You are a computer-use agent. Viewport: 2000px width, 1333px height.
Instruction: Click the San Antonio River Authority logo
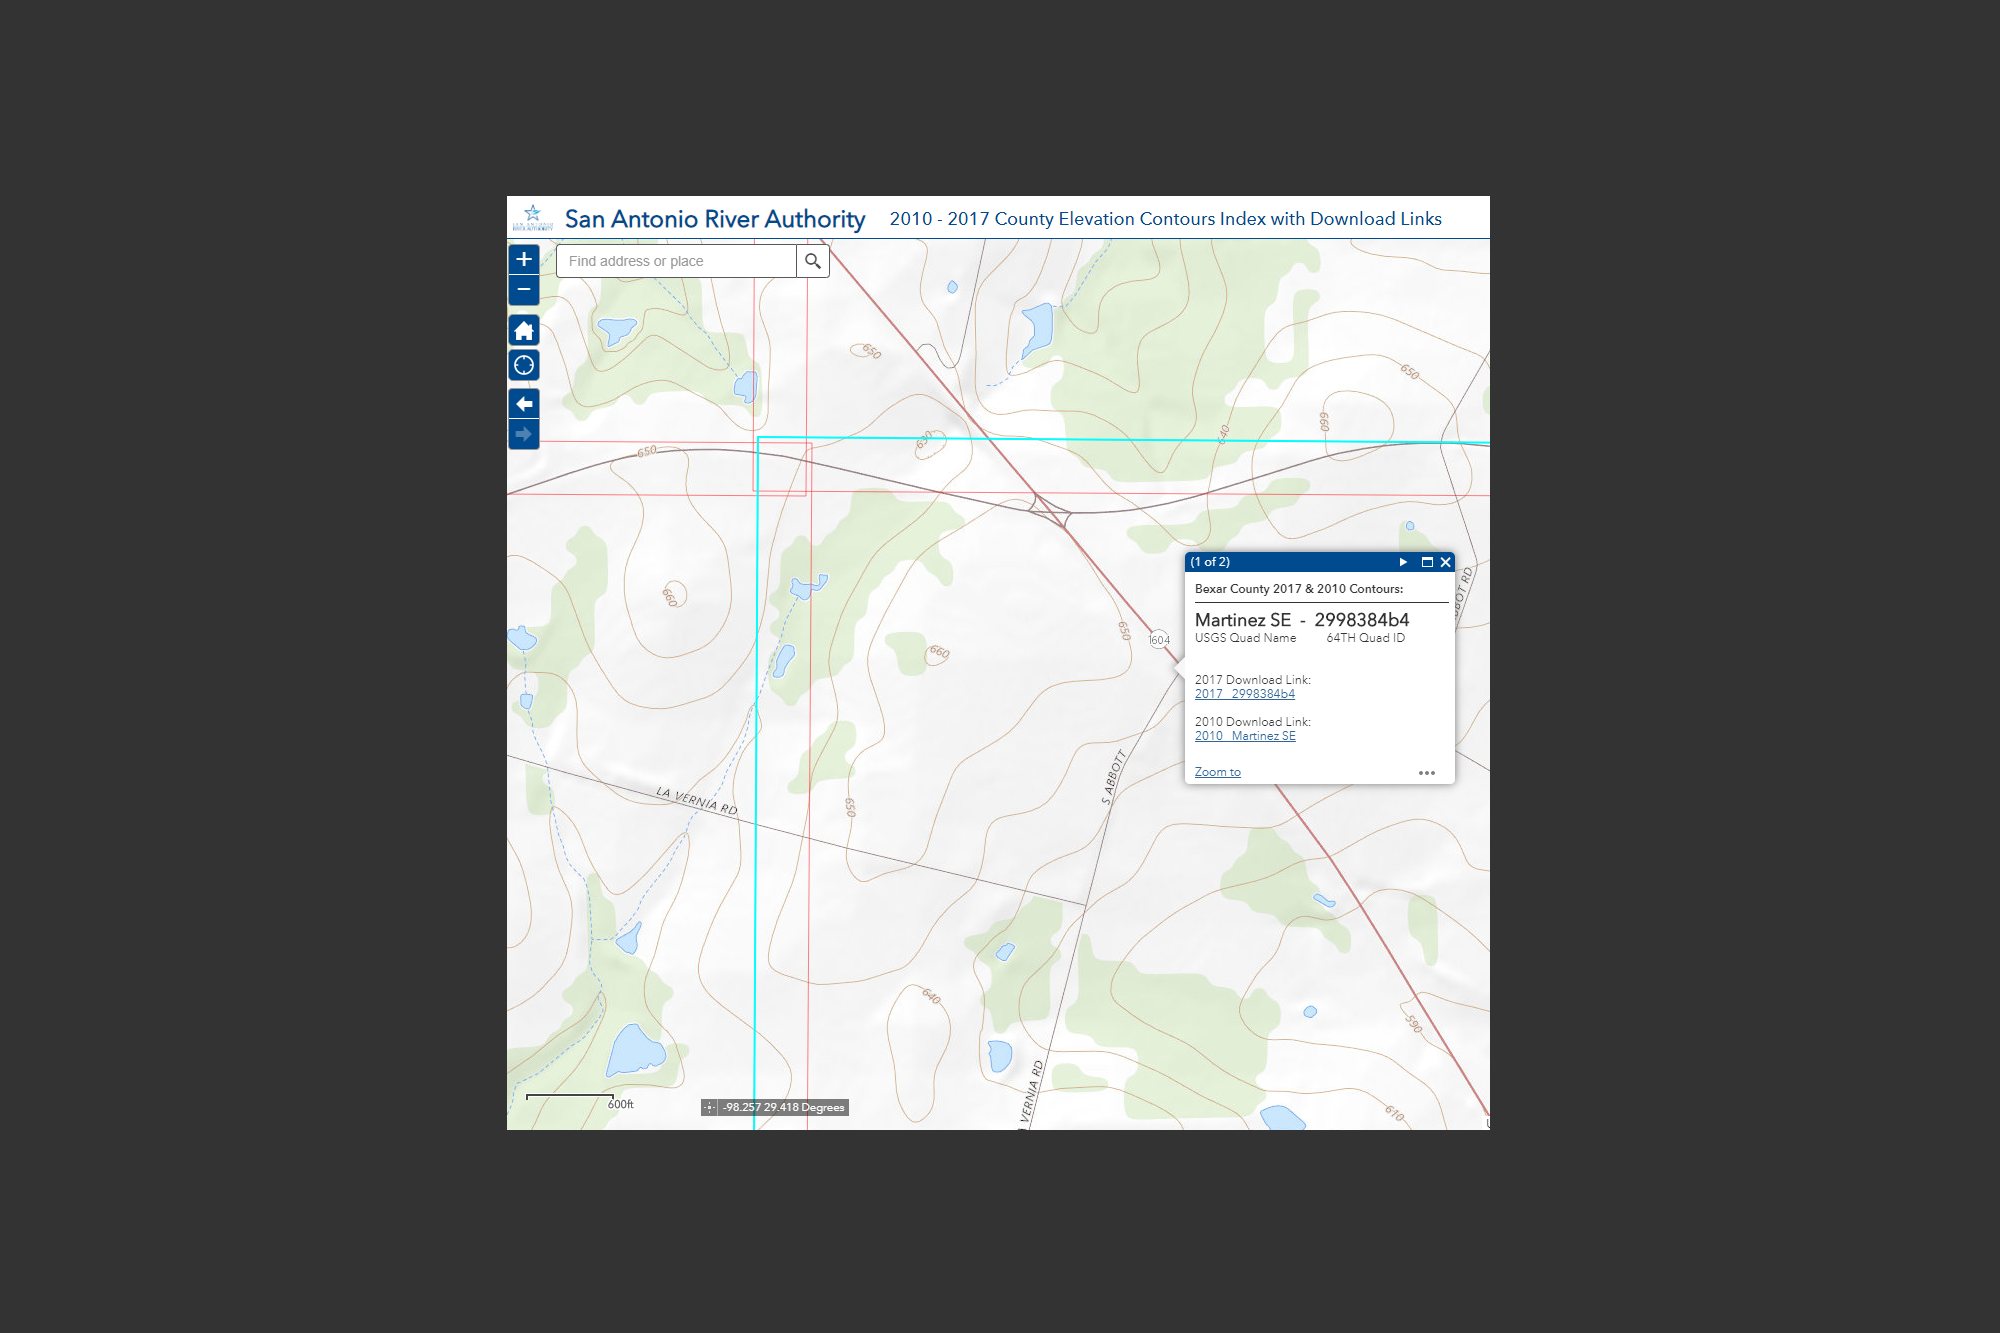[x=532, y=218]
